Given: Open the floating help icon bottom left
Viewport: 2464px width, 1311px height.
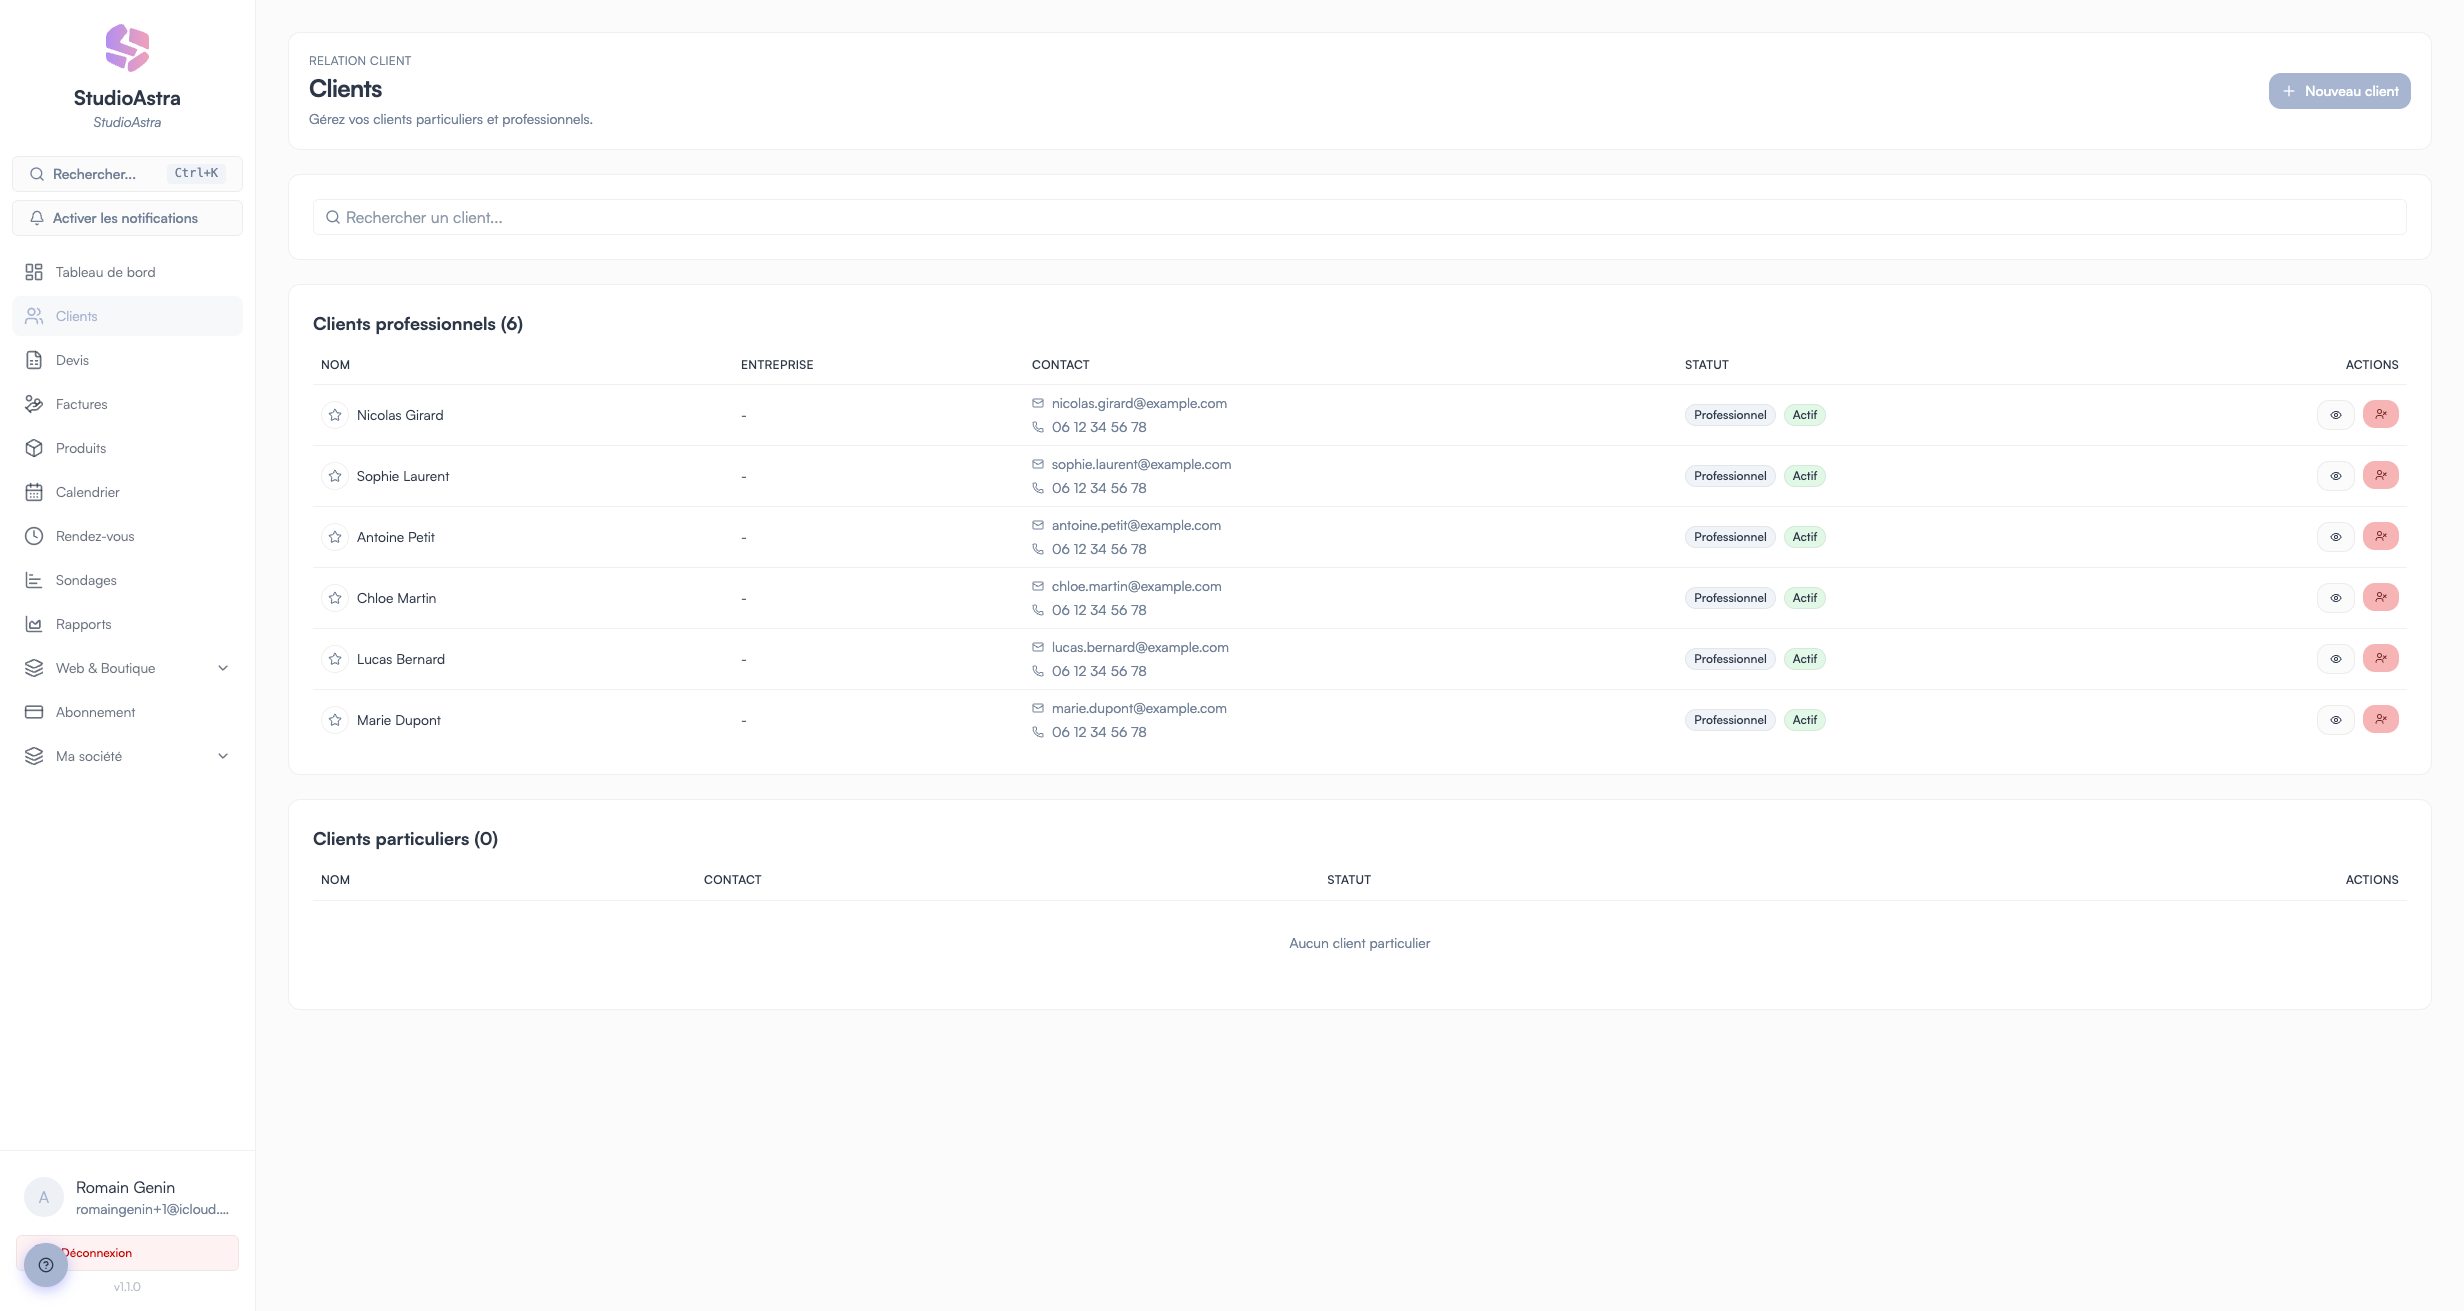Looking at the screenshot, I should click(45, 1263).
